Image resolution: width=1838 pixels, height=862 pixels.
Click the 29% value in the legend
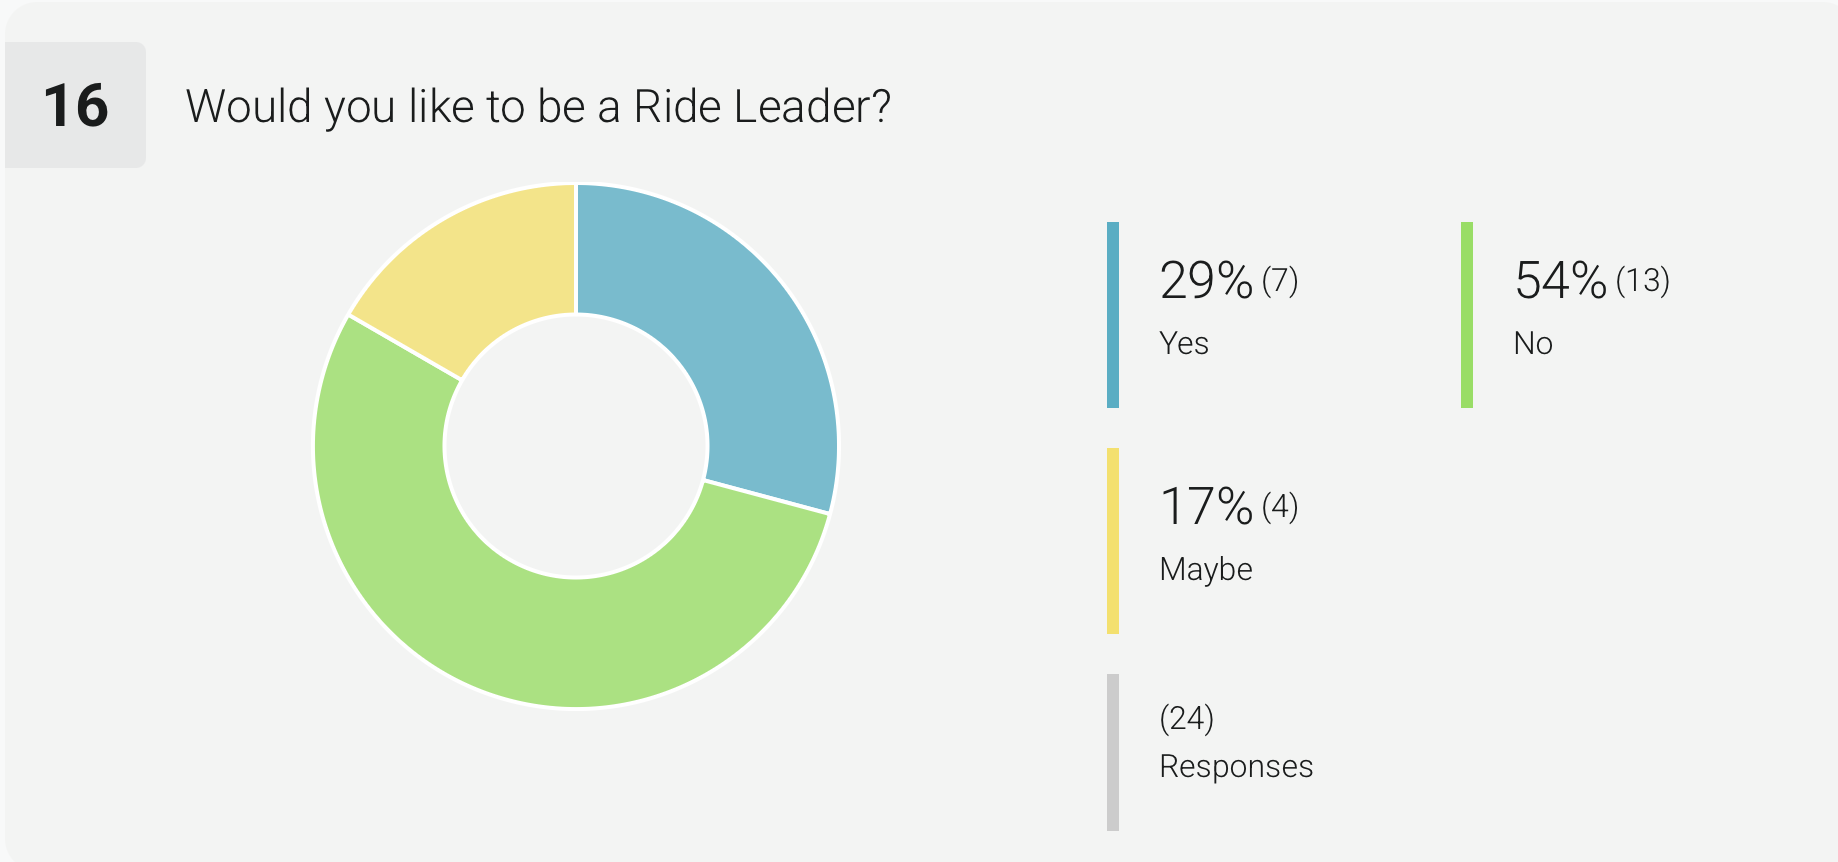[1206, 281]
